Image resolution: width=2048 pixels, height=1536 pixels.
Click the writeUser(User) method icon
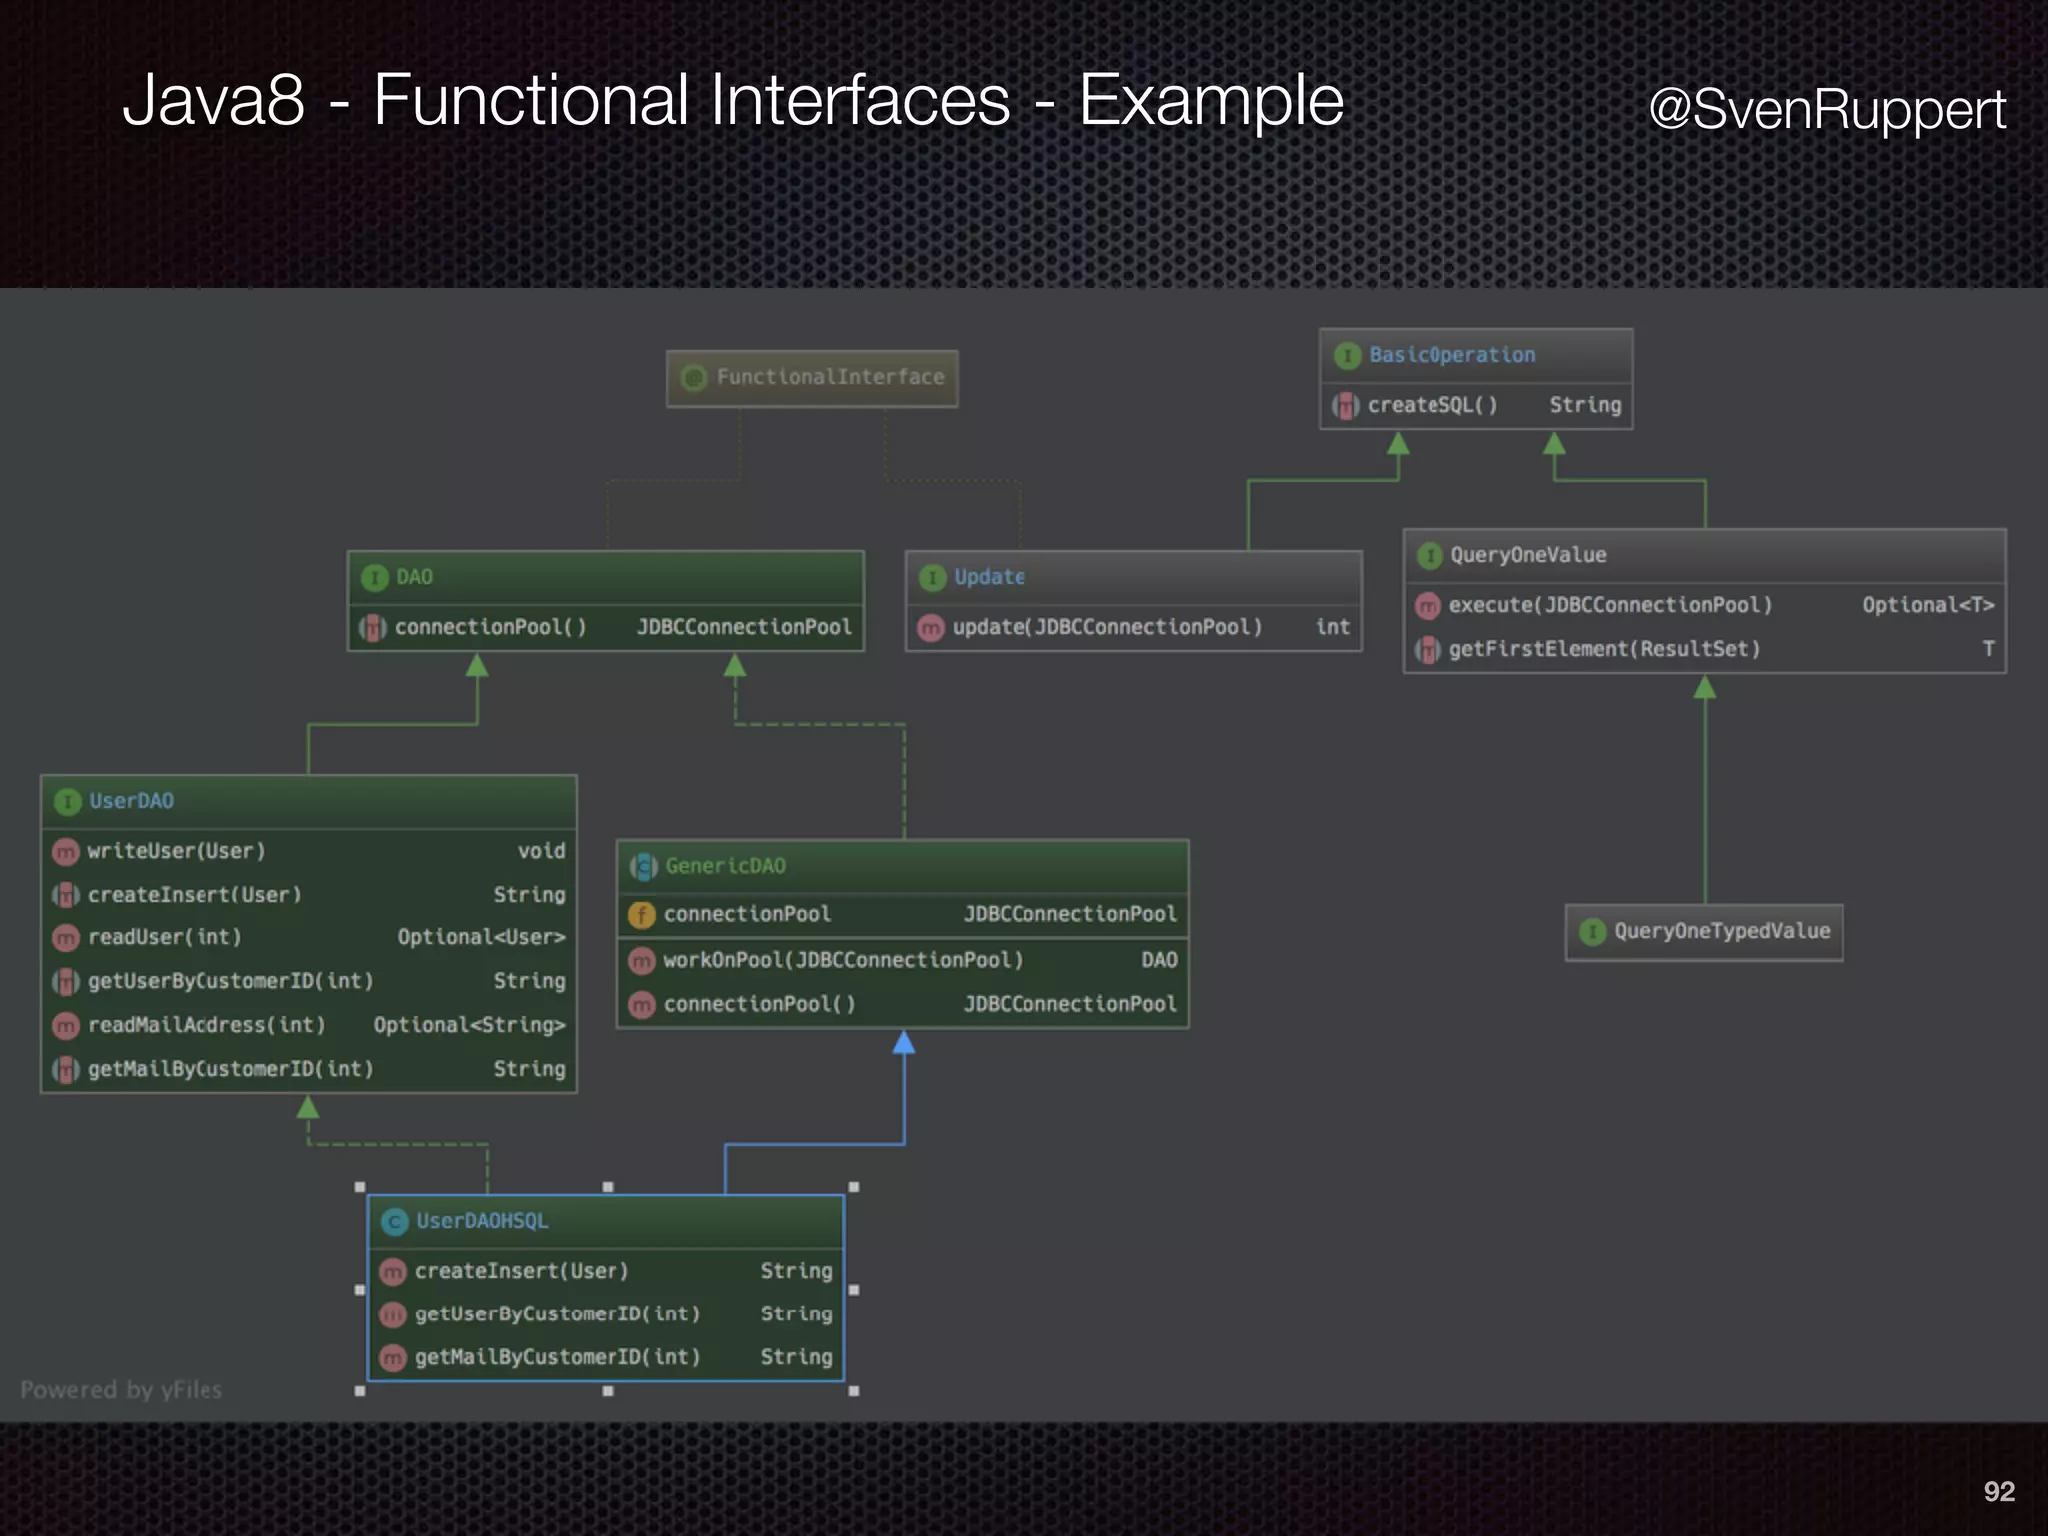pyautogui.click(x=66, y=851)
